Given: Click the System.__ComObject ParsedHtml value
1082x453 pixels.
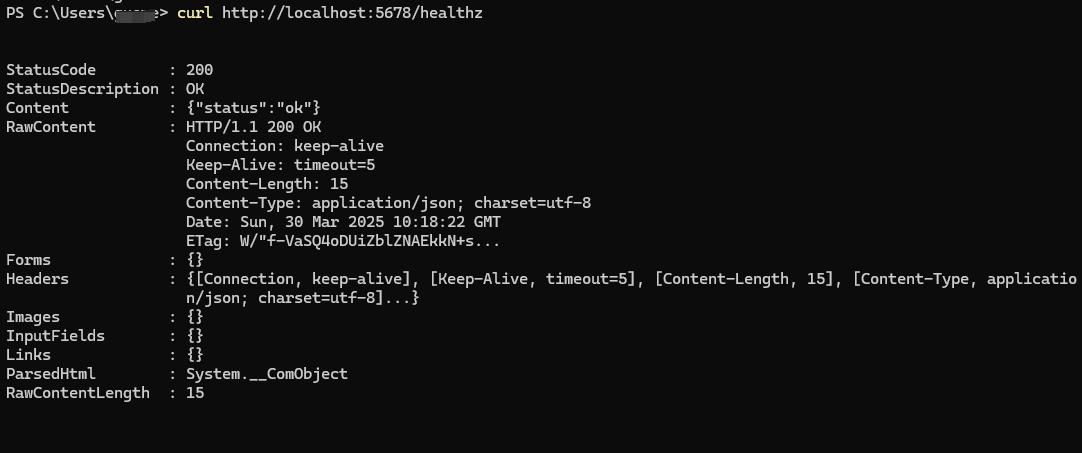Looking at the screenshot, I should click(x=266, y=374).
